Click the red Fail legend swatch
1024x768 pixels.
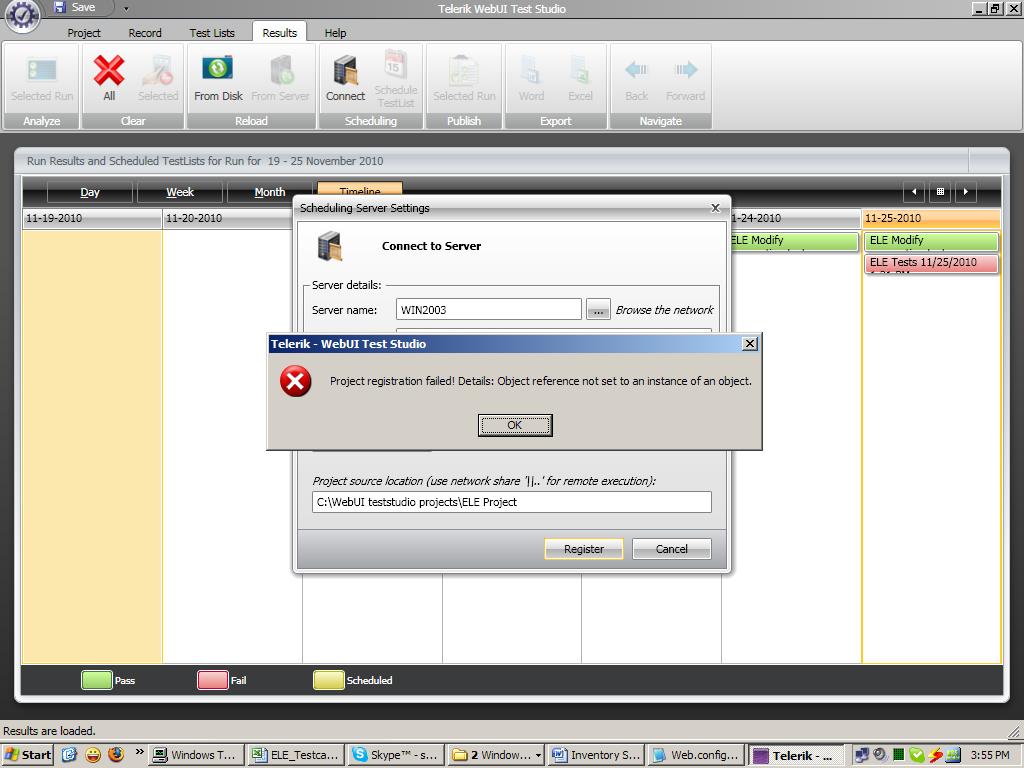(x=212, y=680)
